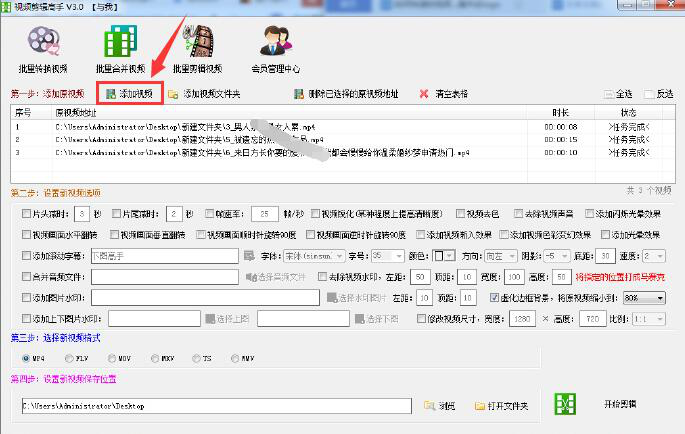Open the 批量合并视频 batch merge tool
685x434 pixels.
pyautogui.click(x=120, y=49)
